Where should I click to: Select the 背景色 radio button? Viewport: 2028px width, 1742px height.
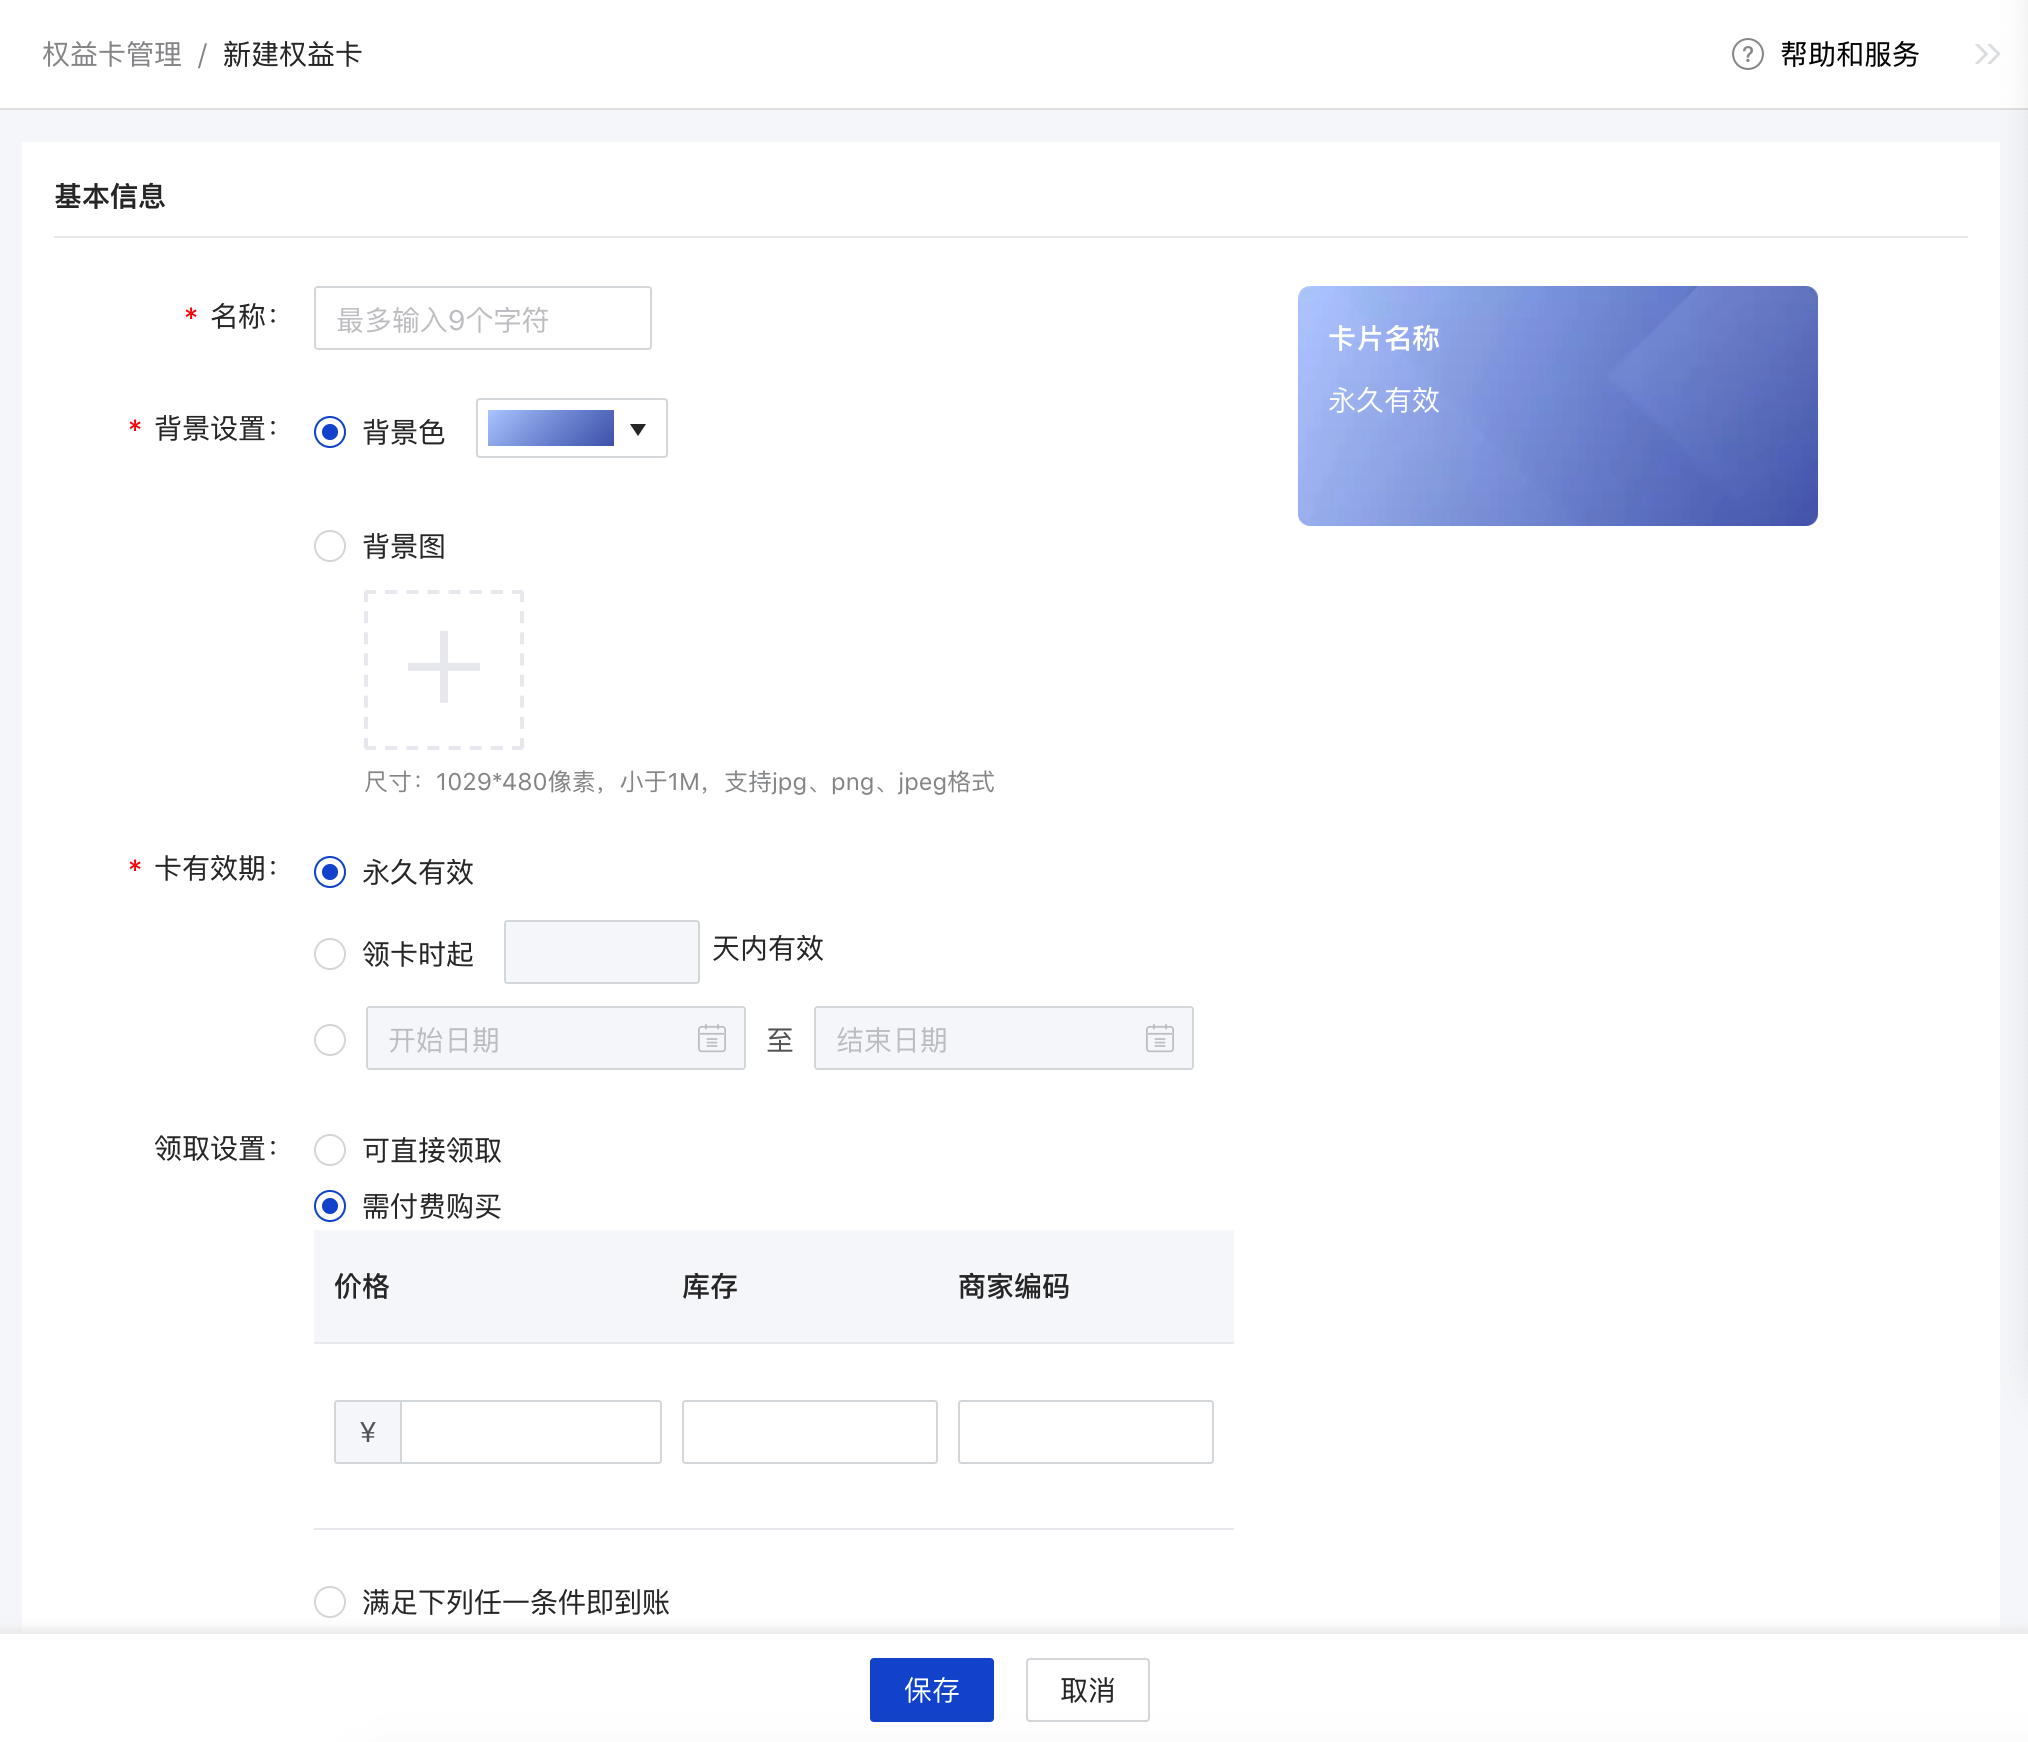[330, 432]
